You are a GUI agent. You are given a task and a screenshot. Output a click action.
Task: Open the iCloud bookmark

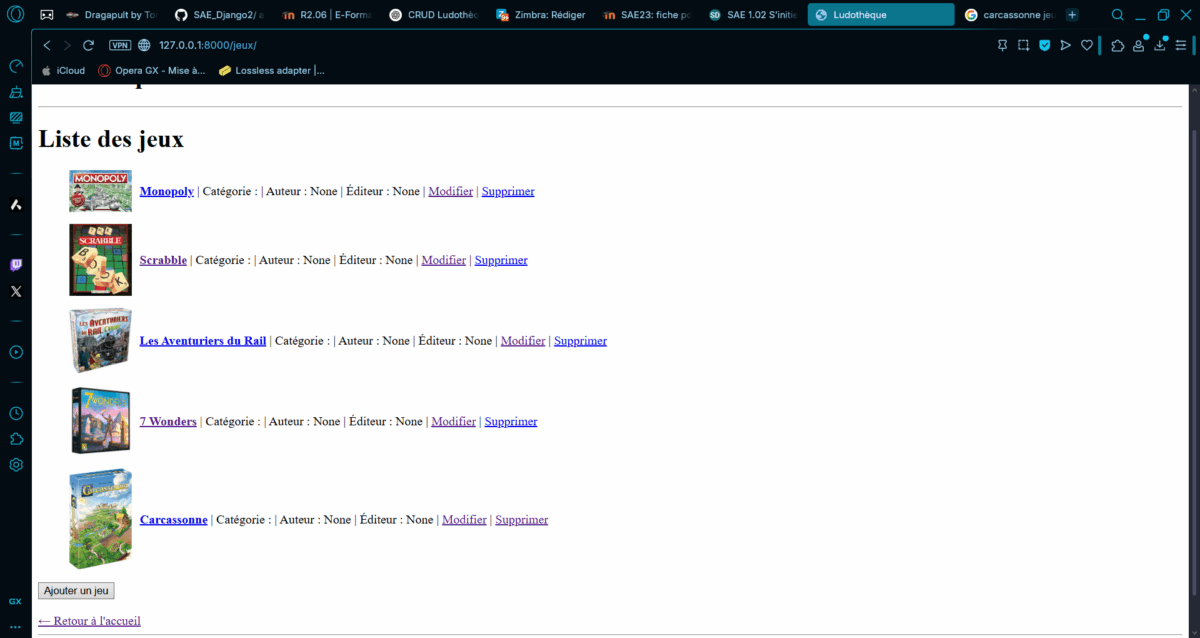tap(63, 70)
